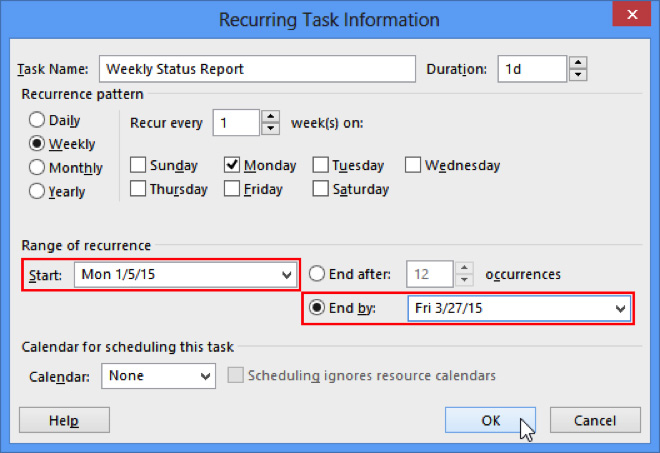Select the End after occurrences option
660x453 pixels.
(317, 274)
